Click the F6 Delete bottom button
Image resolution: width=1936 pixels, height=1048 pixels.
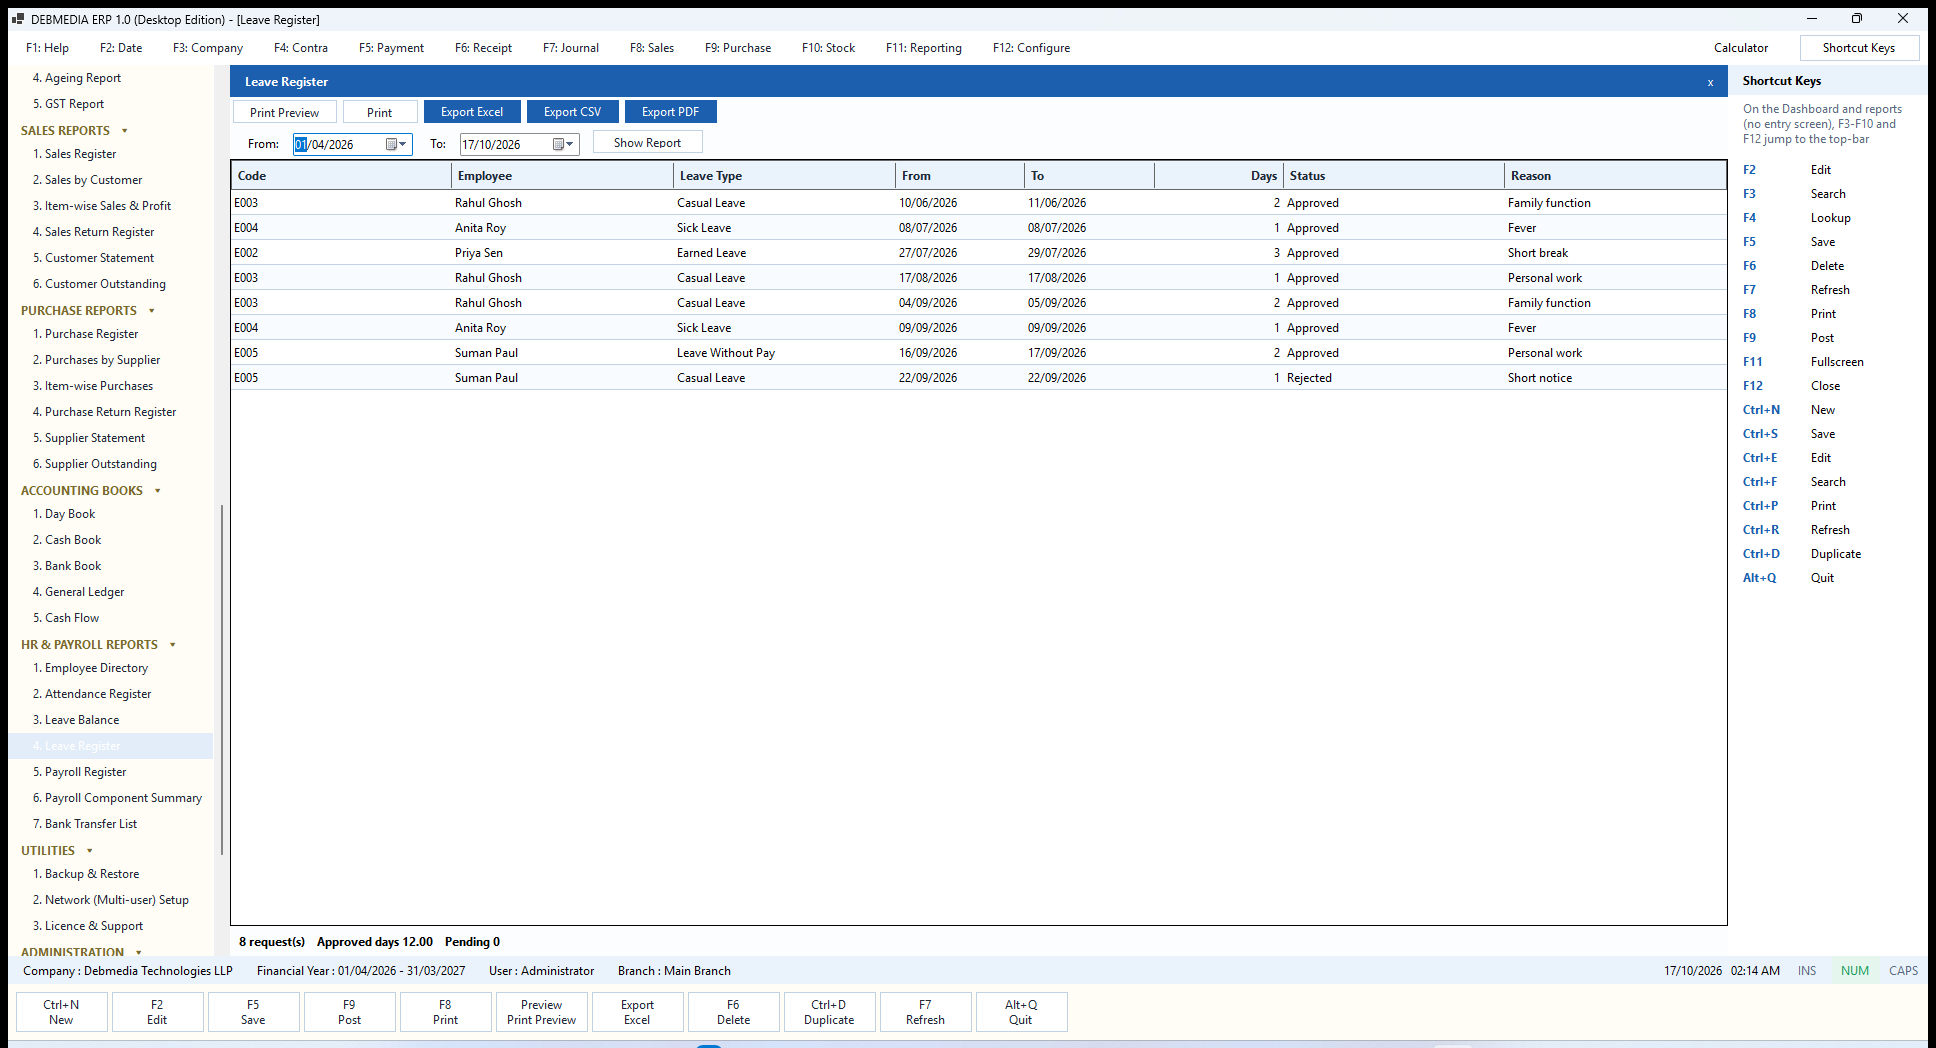(733, 1012)
